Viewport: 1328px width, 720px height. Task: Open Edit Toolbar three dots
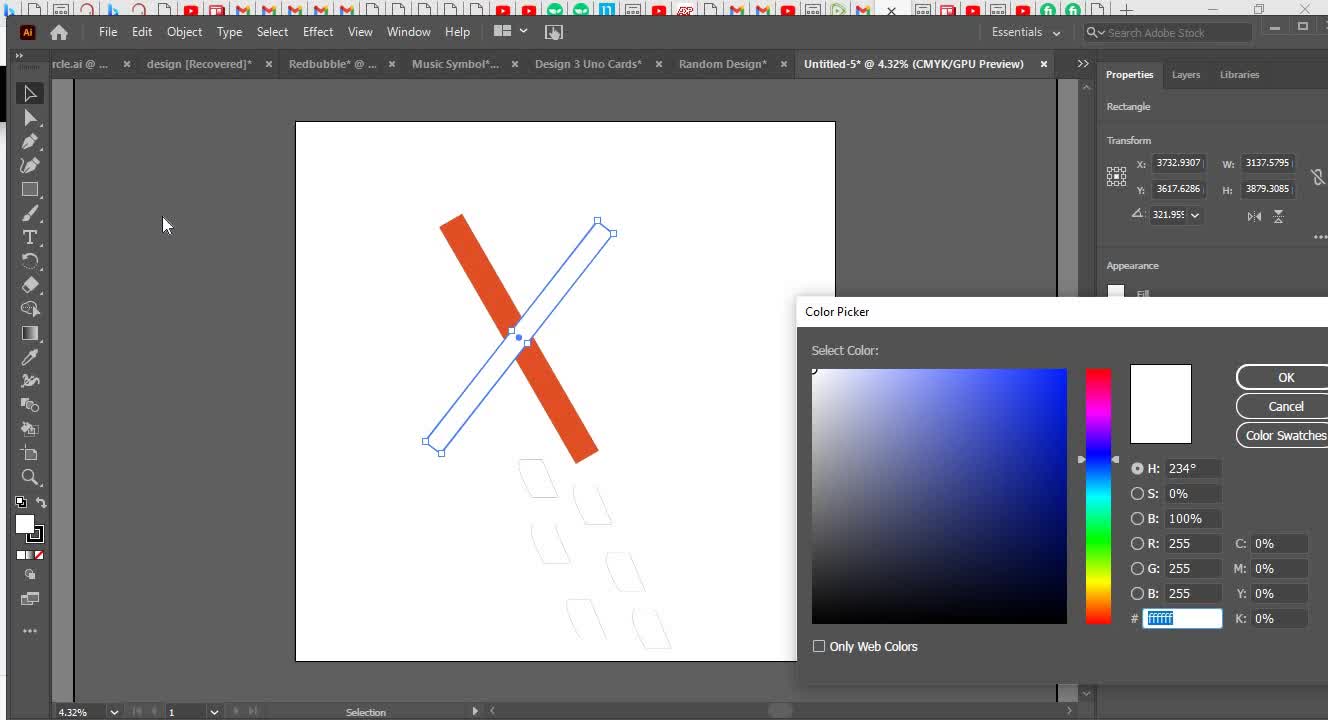tap(30, 631)
